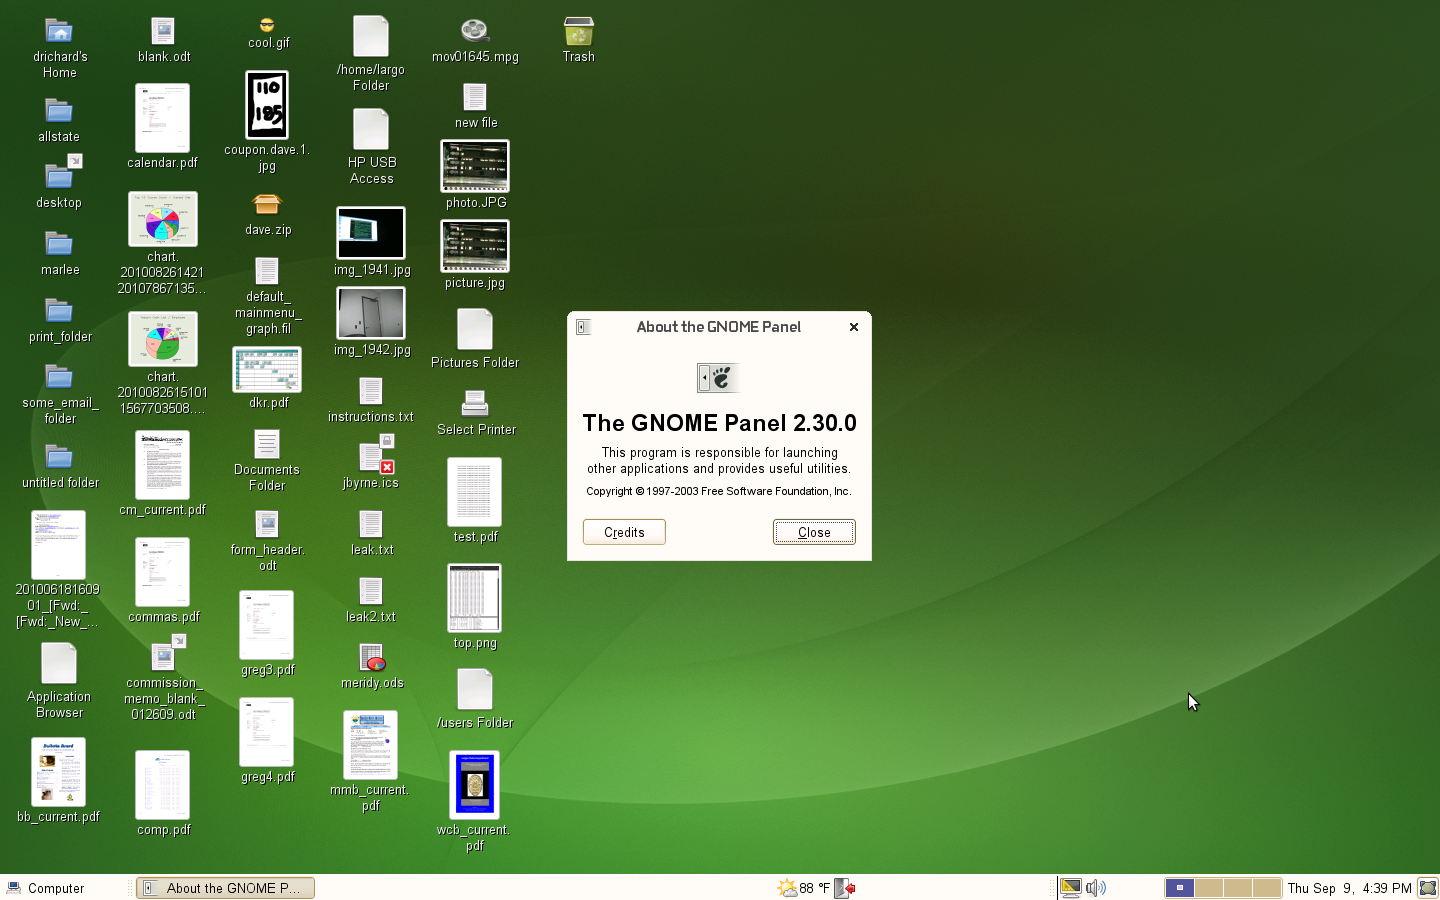Toggle show desktop in the bottom-right corner
The width and height of the screenshot is (1440, 900).
point(1427,888)
